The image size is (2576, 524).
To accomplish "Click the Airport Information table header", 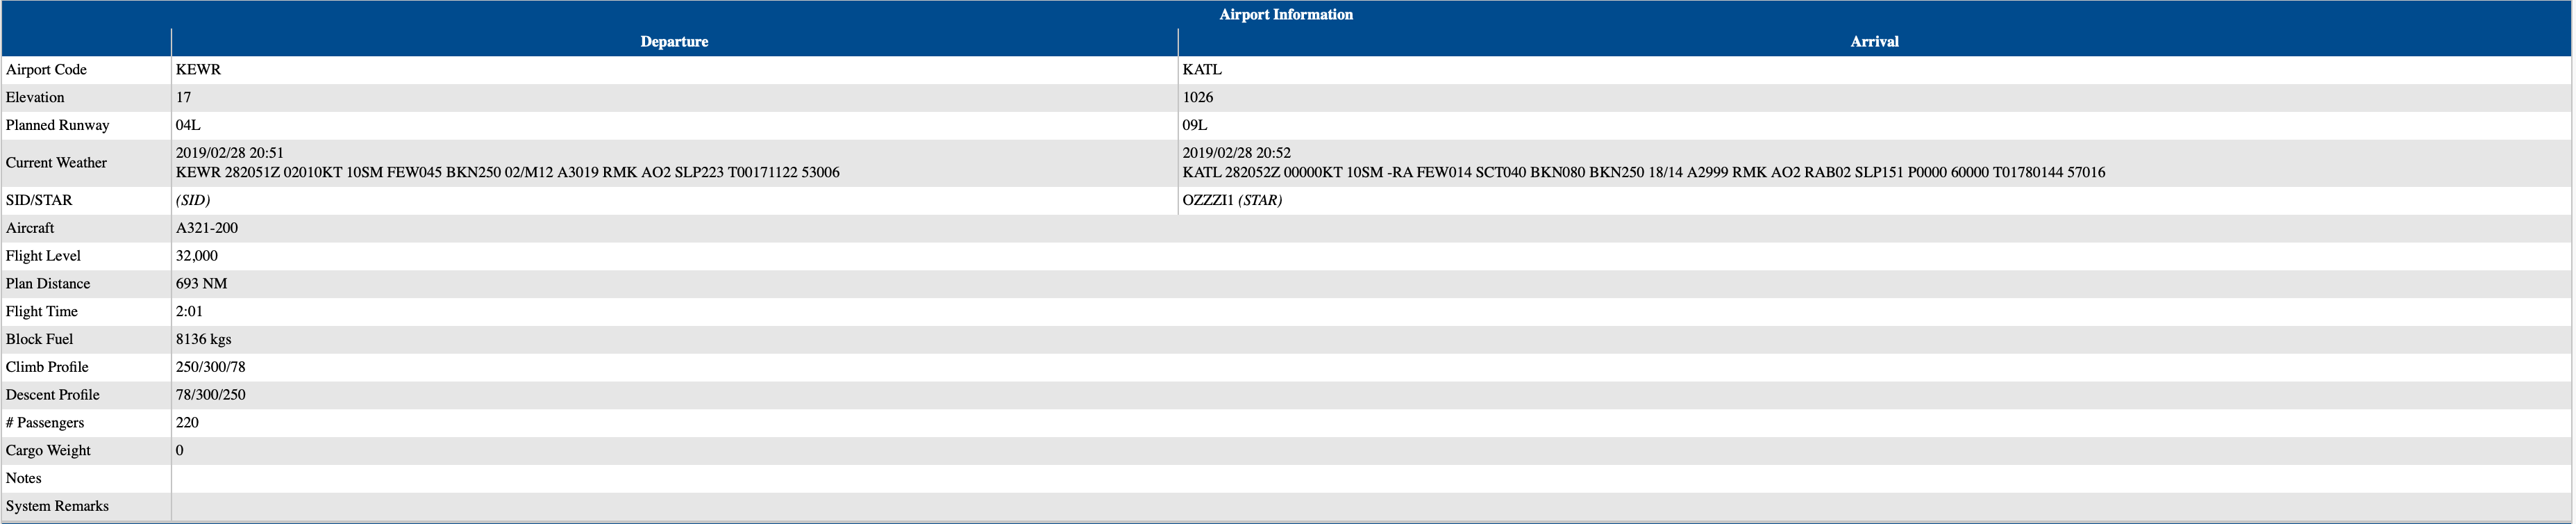I will [x=1285, y=14].
